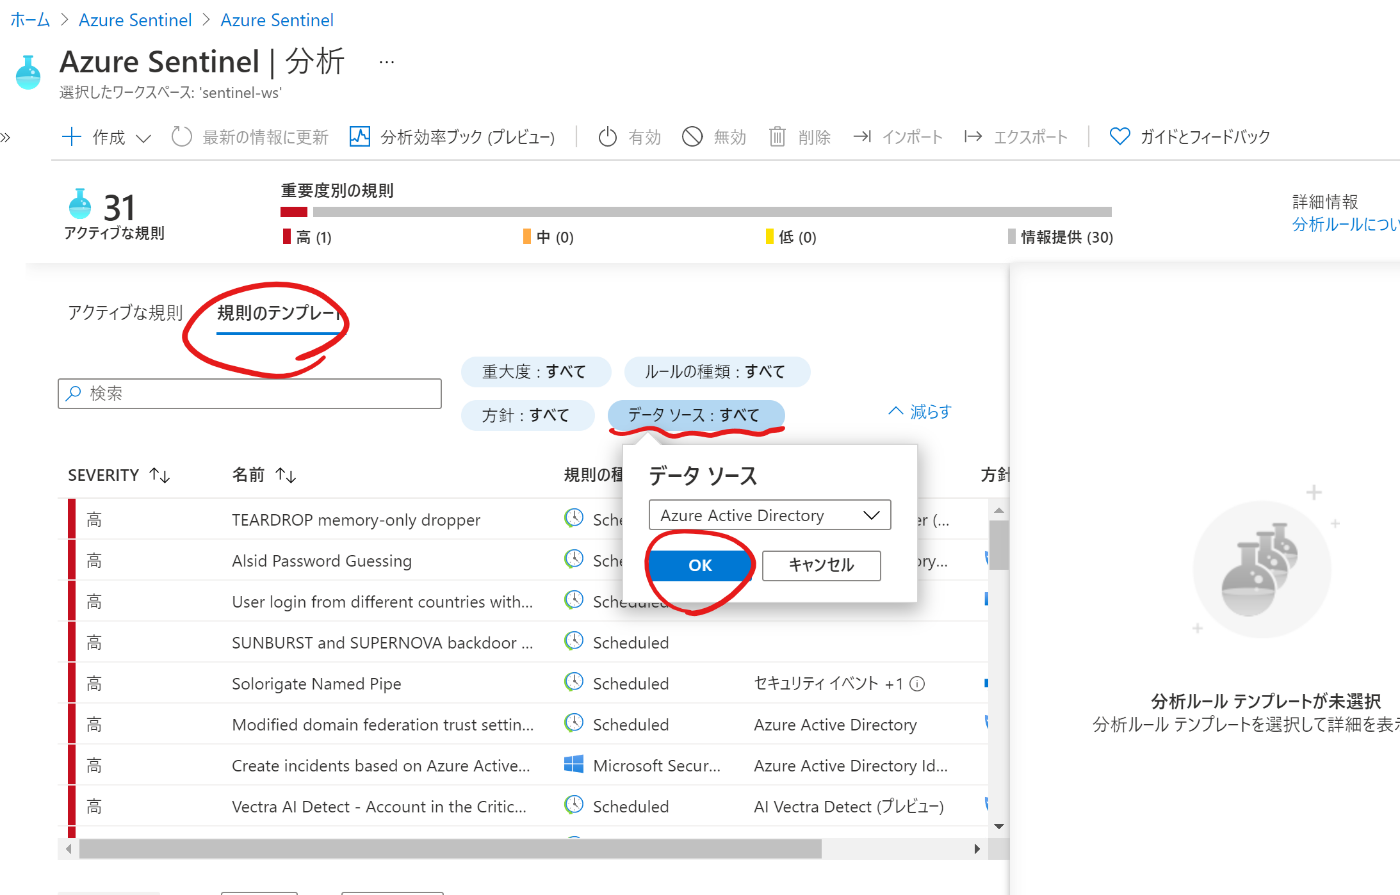Select Vectra AI Detect rule
The image size is (1400, 895).
click(379, 807)
